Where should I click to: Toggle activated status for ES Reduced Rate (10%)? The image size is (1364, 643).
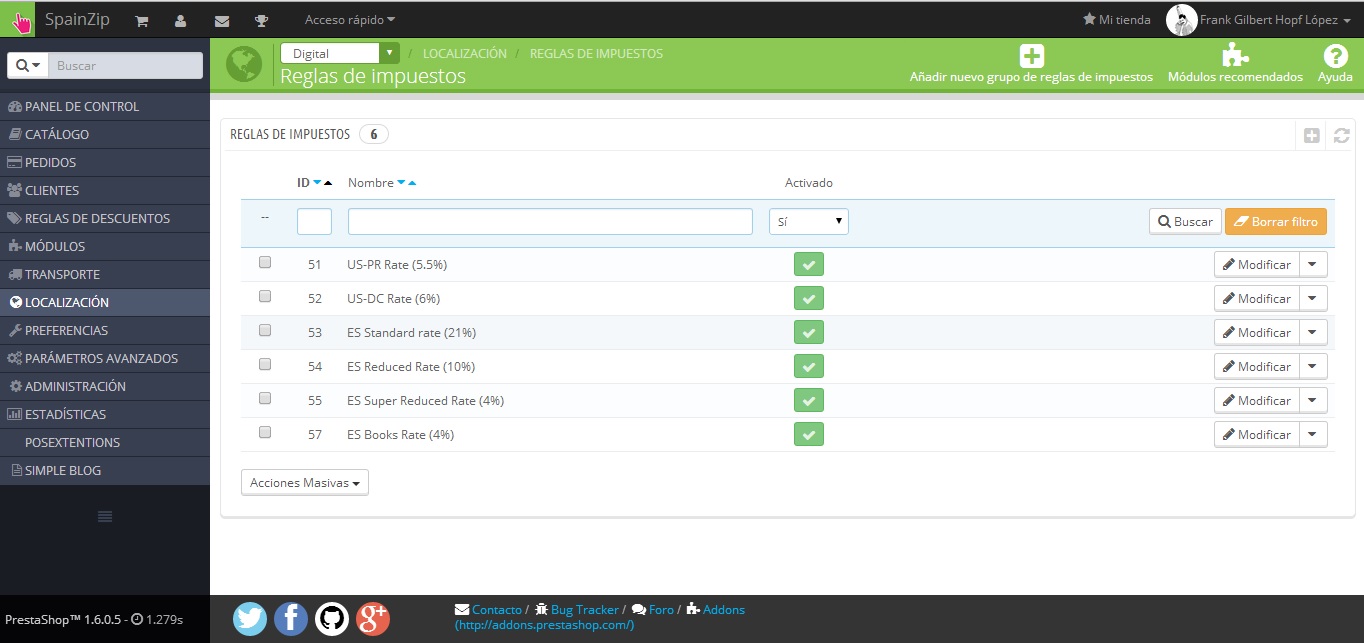click(x=808, y=366)
